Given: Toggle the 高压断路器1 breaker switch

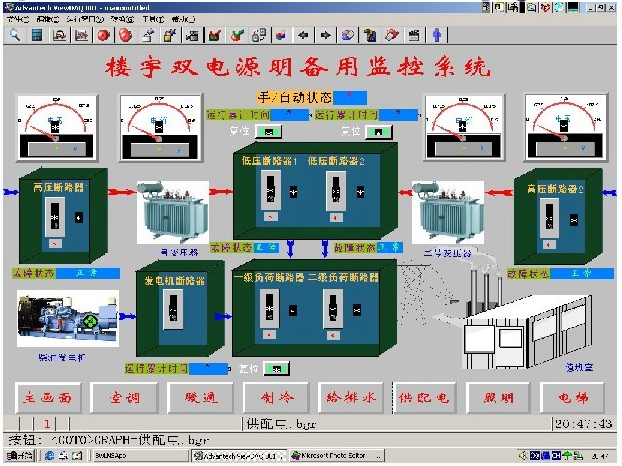Looking at the screenshot, I should 57,216.
